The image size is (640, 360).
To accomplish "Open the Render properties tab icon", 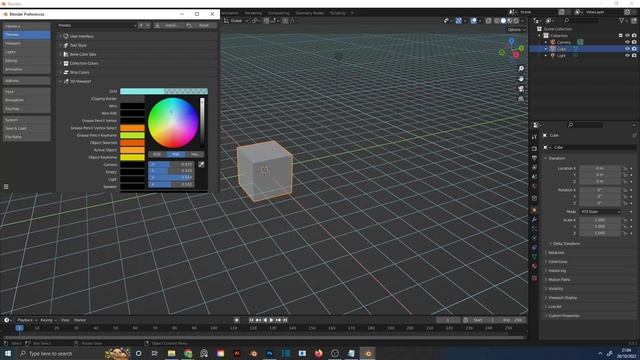I will 534,149.
